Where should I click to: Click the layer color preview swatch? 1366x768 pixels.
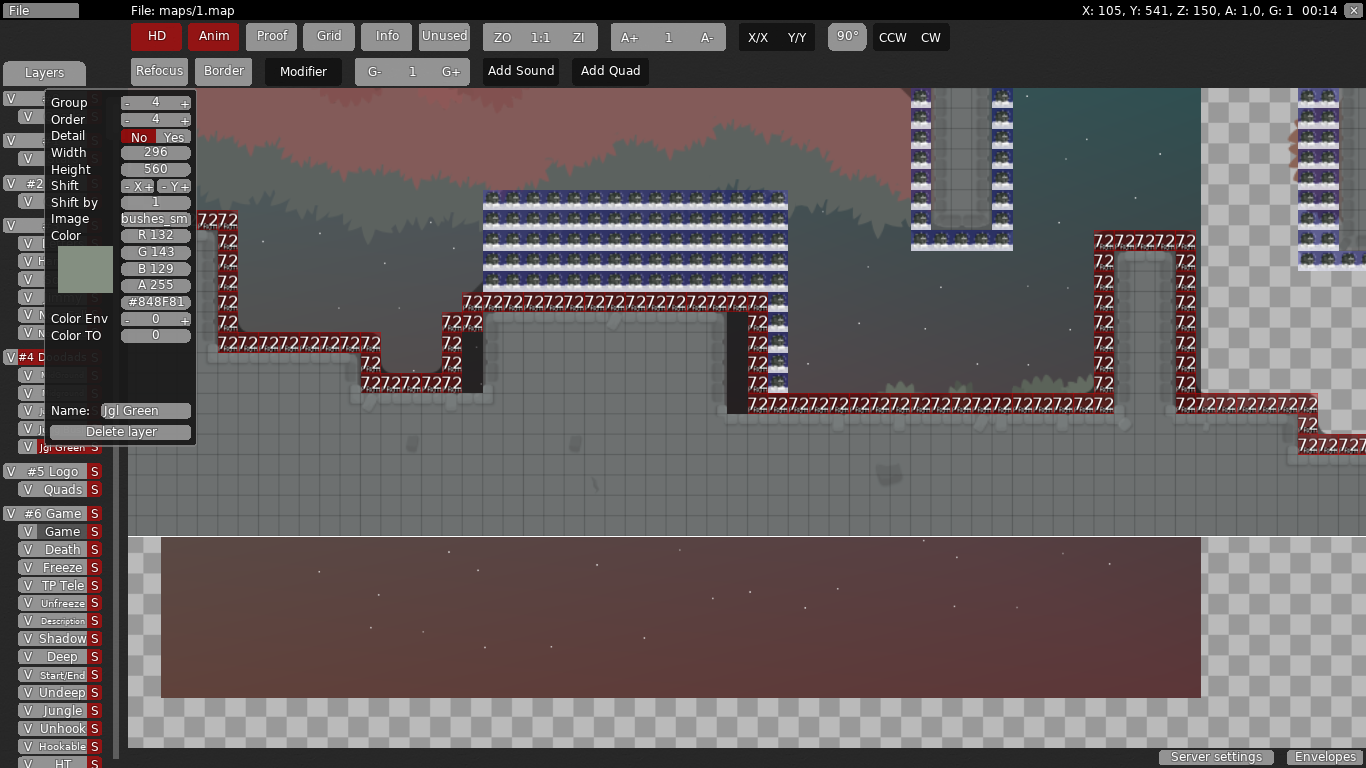pyautogui.click(x=85, y=269)
